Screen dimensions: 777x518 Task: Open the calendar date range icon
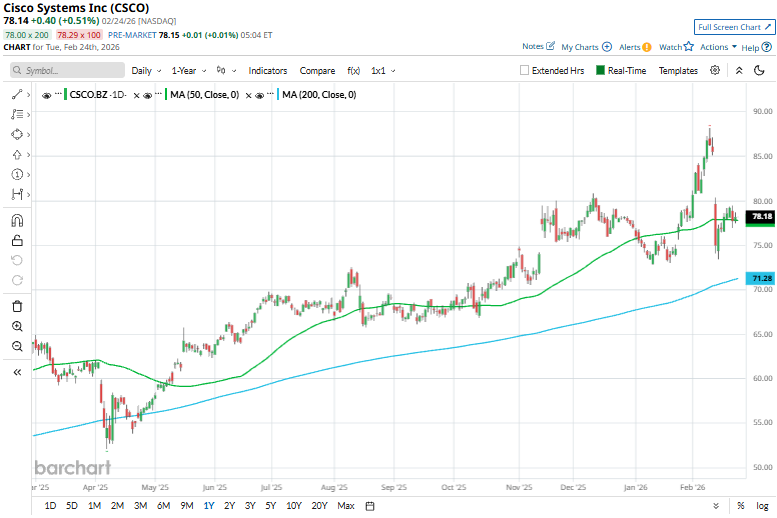pos(370,506)
